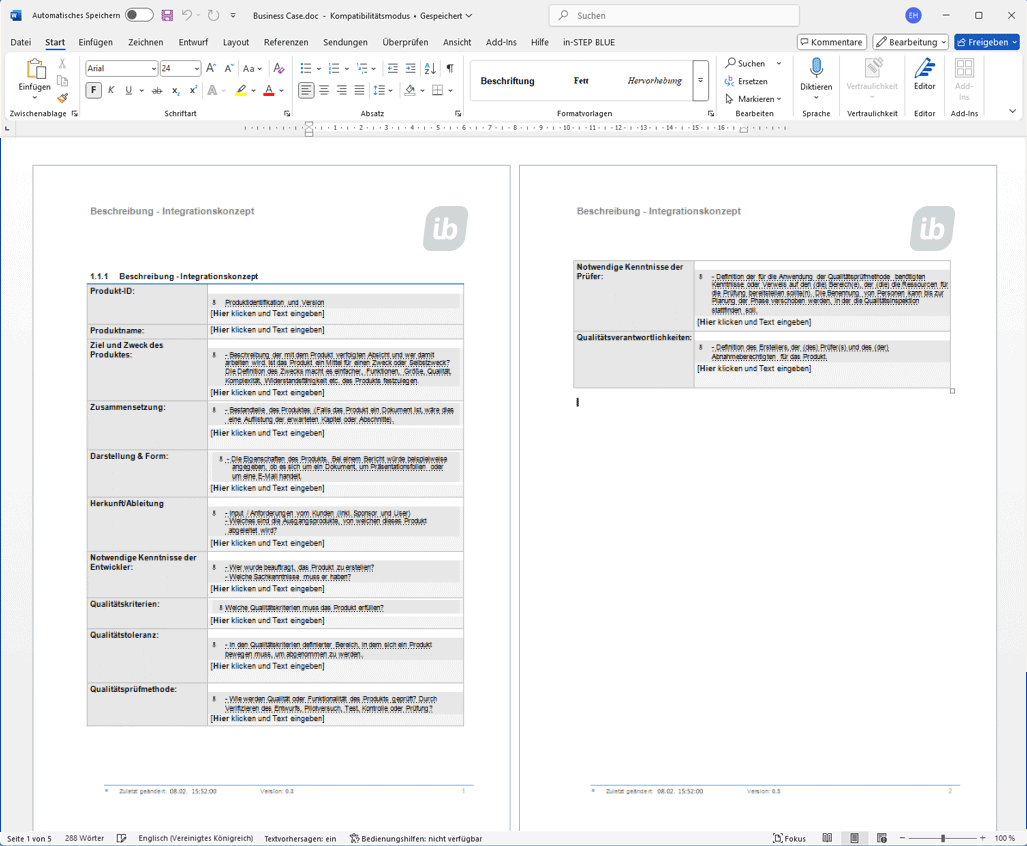Open the Referenzen ribbon tab

[286, 42]
